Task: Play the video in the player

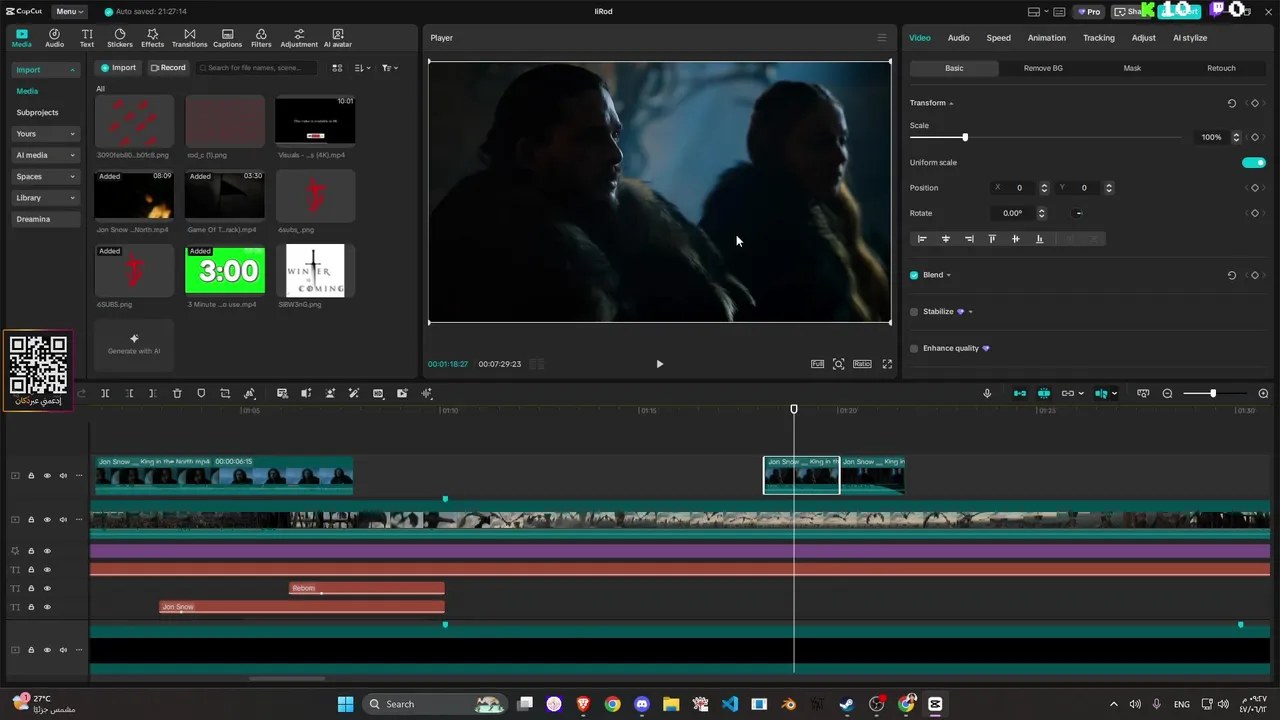Action: pos(659,364)
